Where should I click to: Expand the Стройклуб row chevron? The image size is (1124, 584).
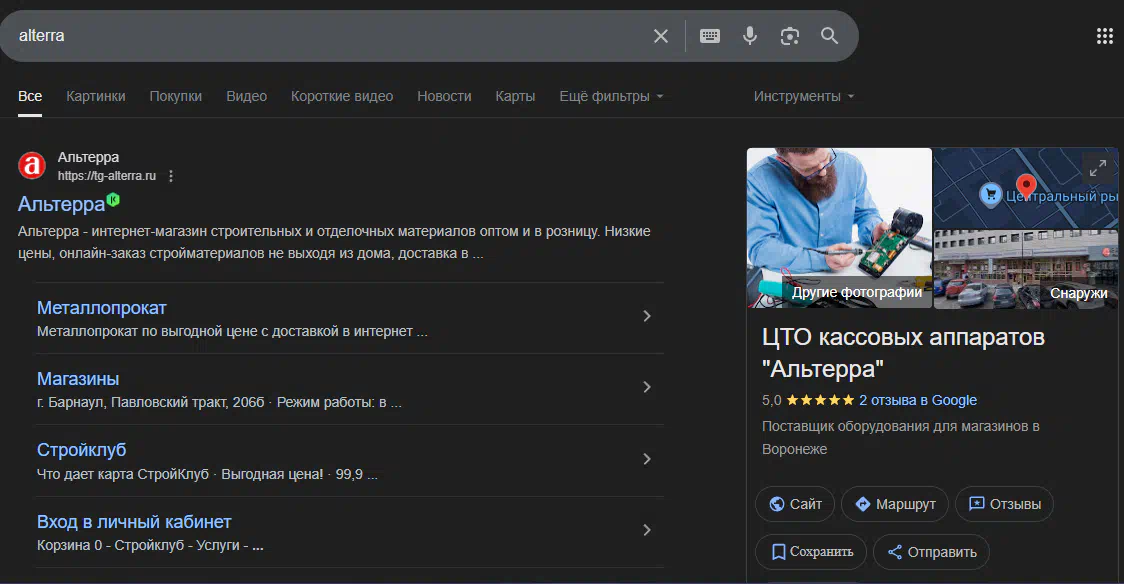pyautogui.click(x=647, y=459)
